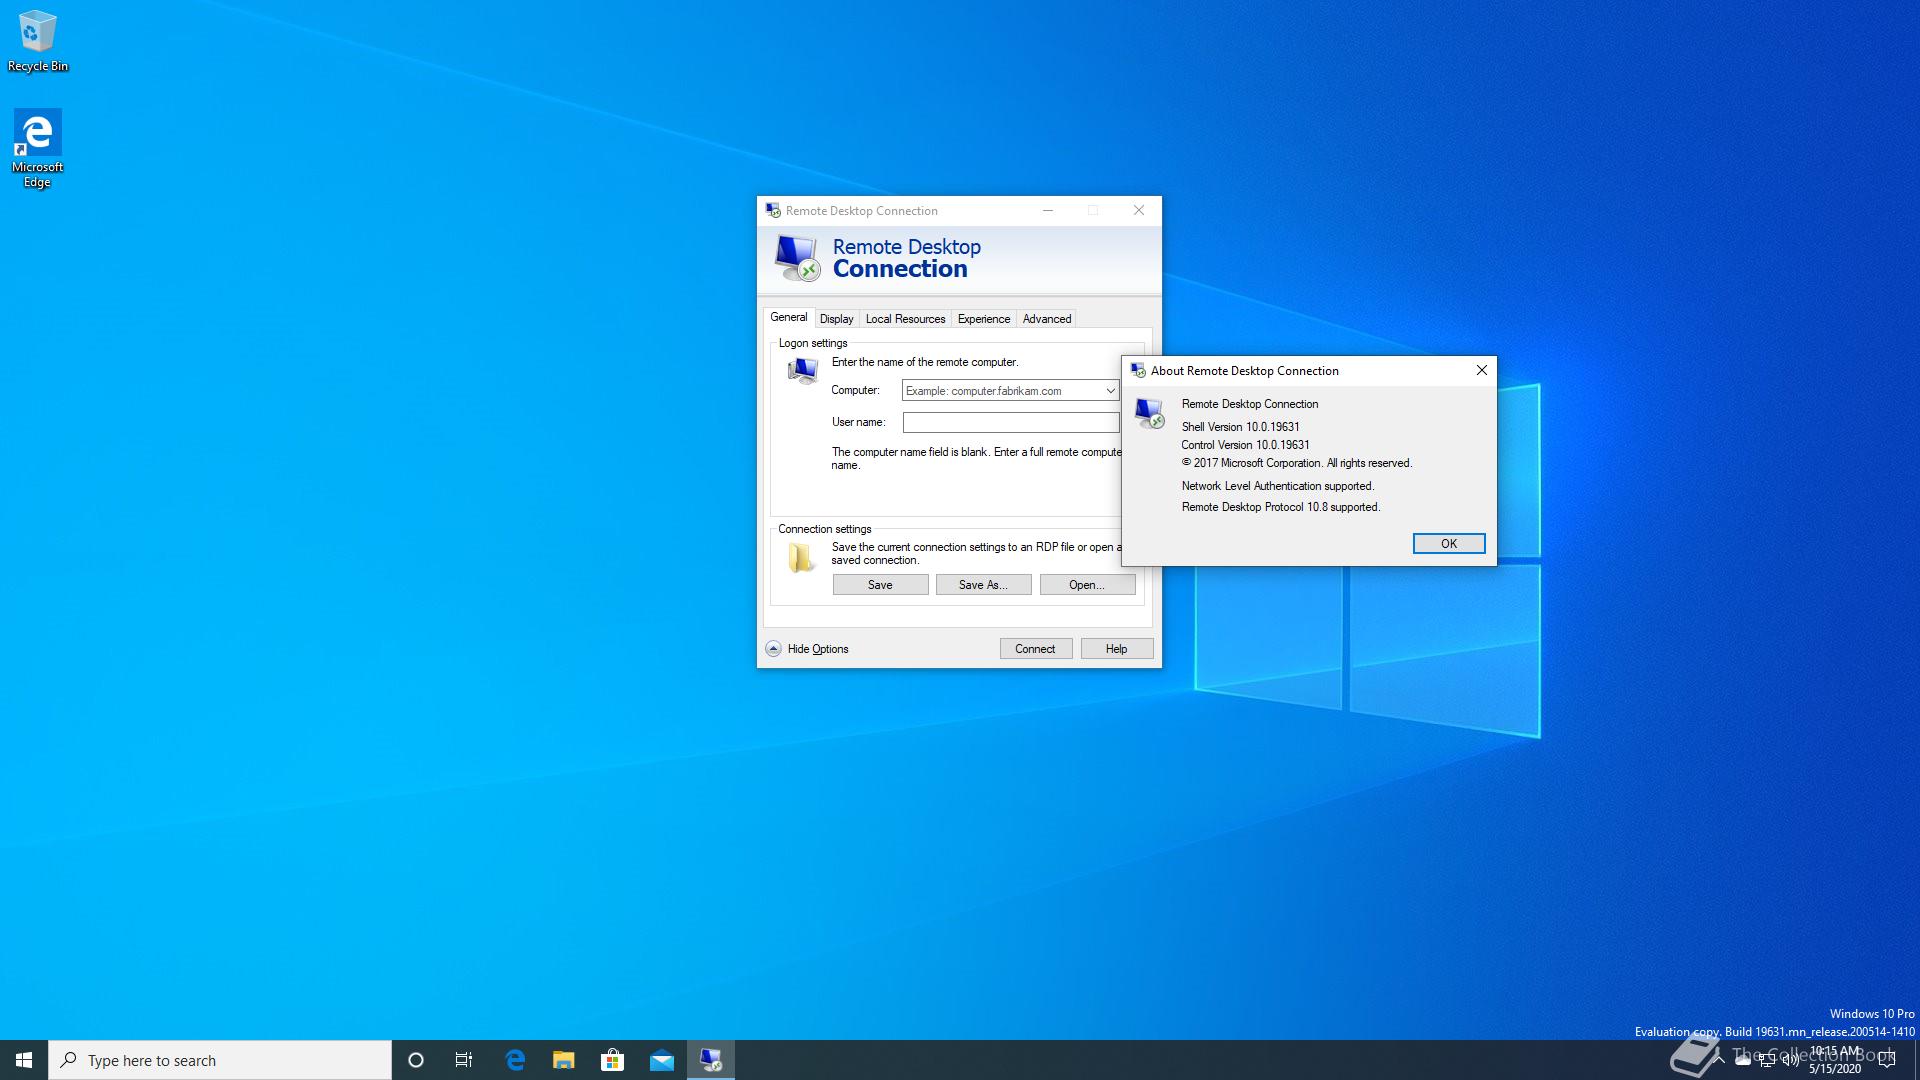Open the network status tray icon

coord(1767,1061)
